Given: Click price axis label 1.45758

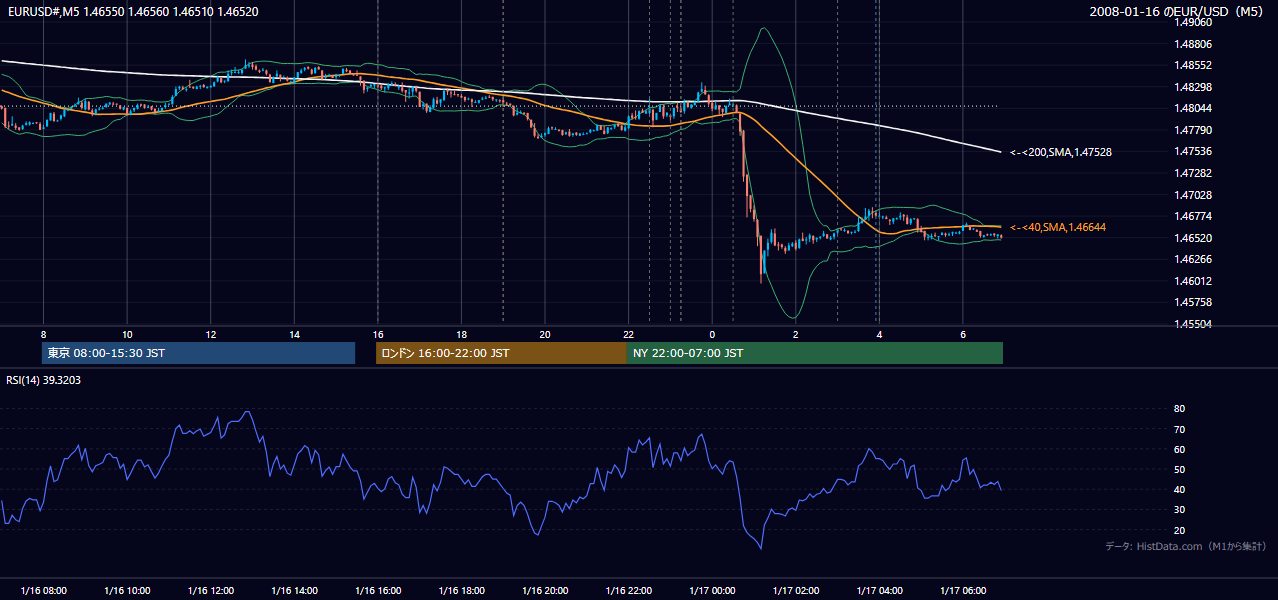Looking at the screenshot, I should 1193,302.
